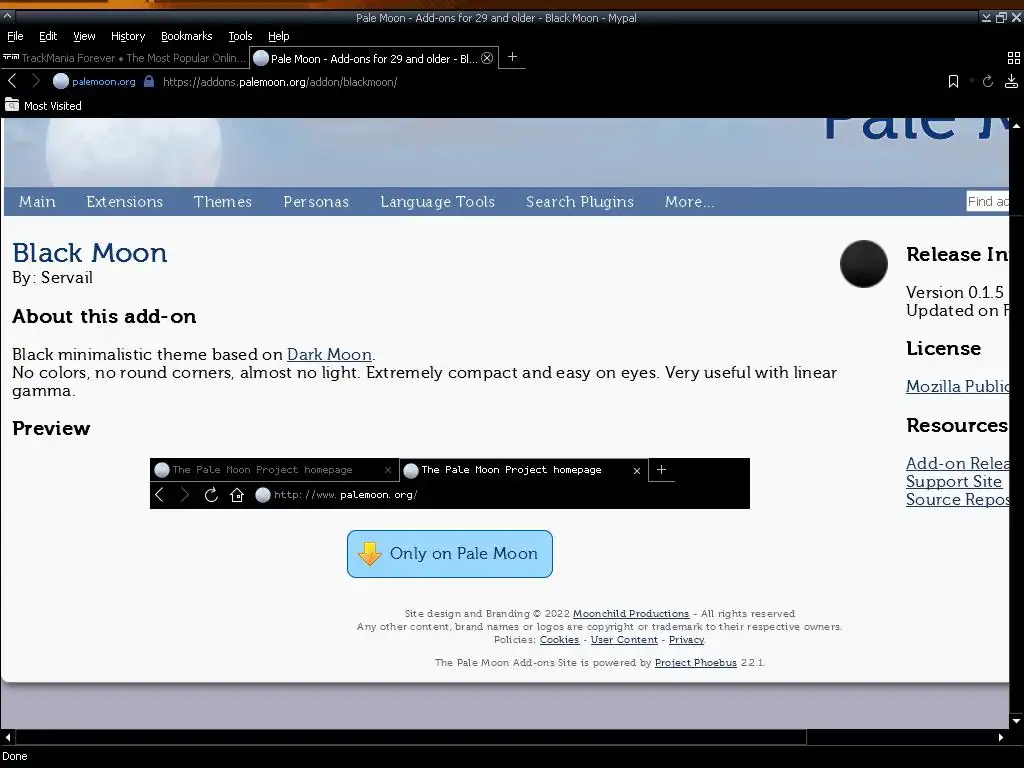Open the History menu
1024x768 pixels.
click(128, 36)
